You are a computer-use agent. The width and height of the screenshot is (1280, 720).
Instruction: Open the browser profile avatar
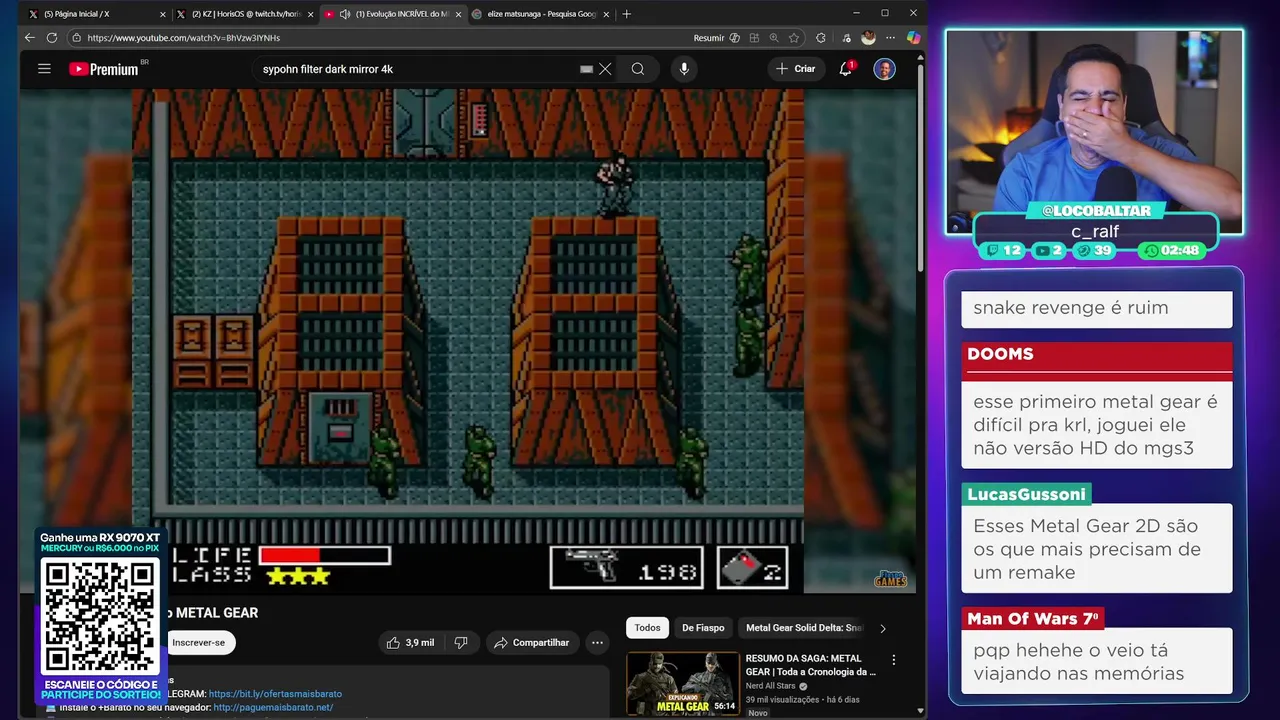point(868,38)
